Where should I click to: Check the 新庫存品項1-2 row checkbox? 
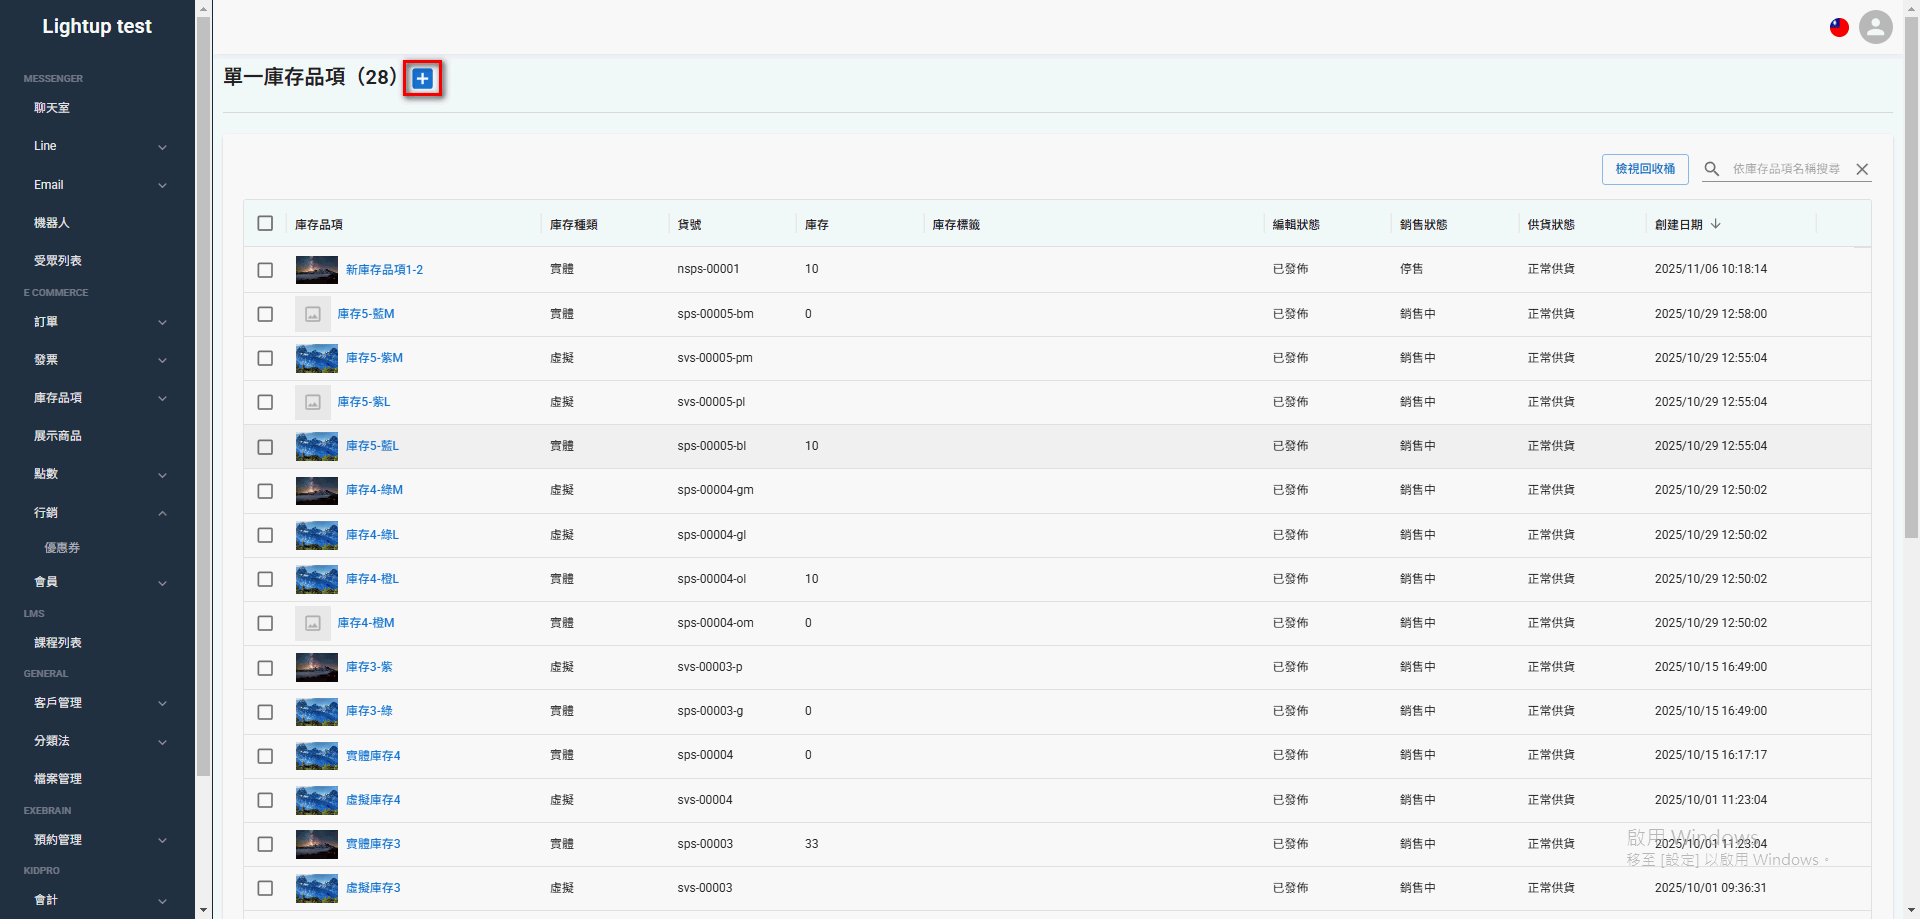[x=265, y=270]
